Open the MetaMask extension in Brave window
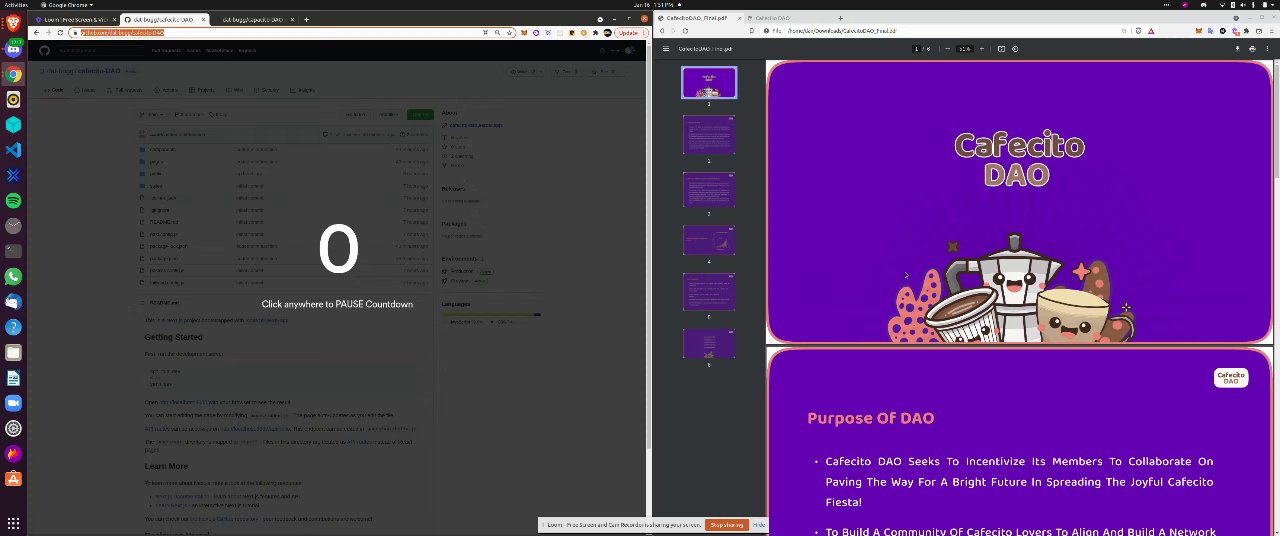The height and width of the screenshot is (536, 1280). (1199, 31)
